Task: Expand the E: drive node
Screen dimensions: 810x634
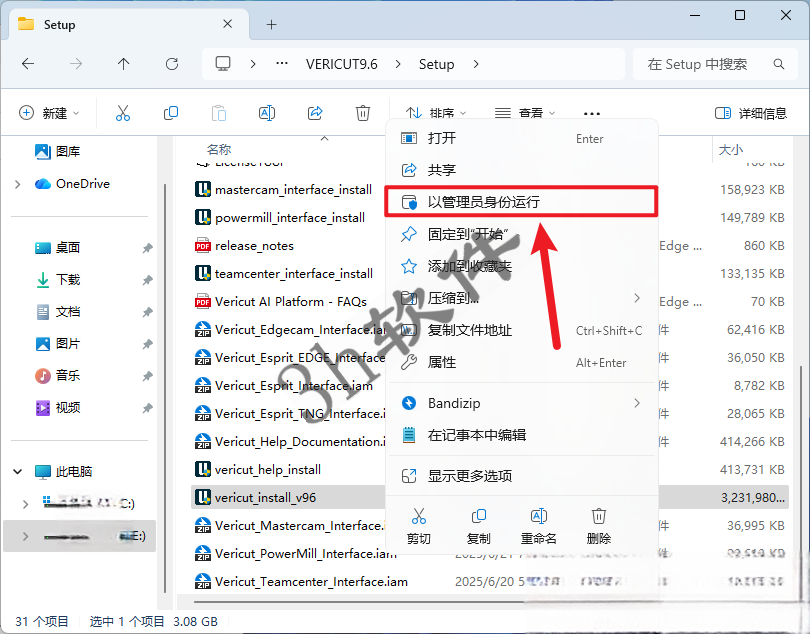Action: pyautogui.click(x=25, y=536)
